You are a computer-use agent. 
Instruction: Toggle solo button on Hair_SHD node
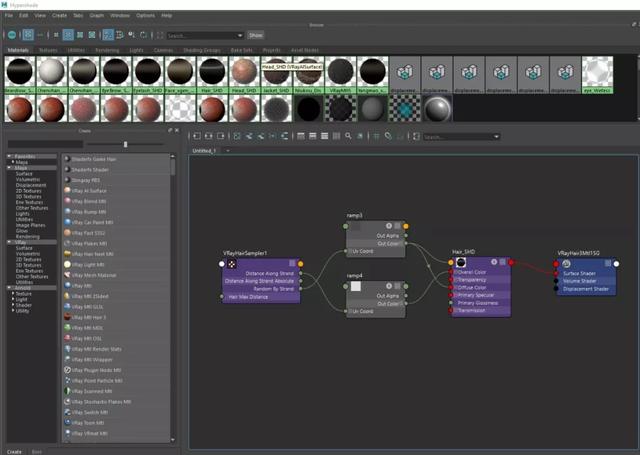pyautogui.click(x=494, y=262)
